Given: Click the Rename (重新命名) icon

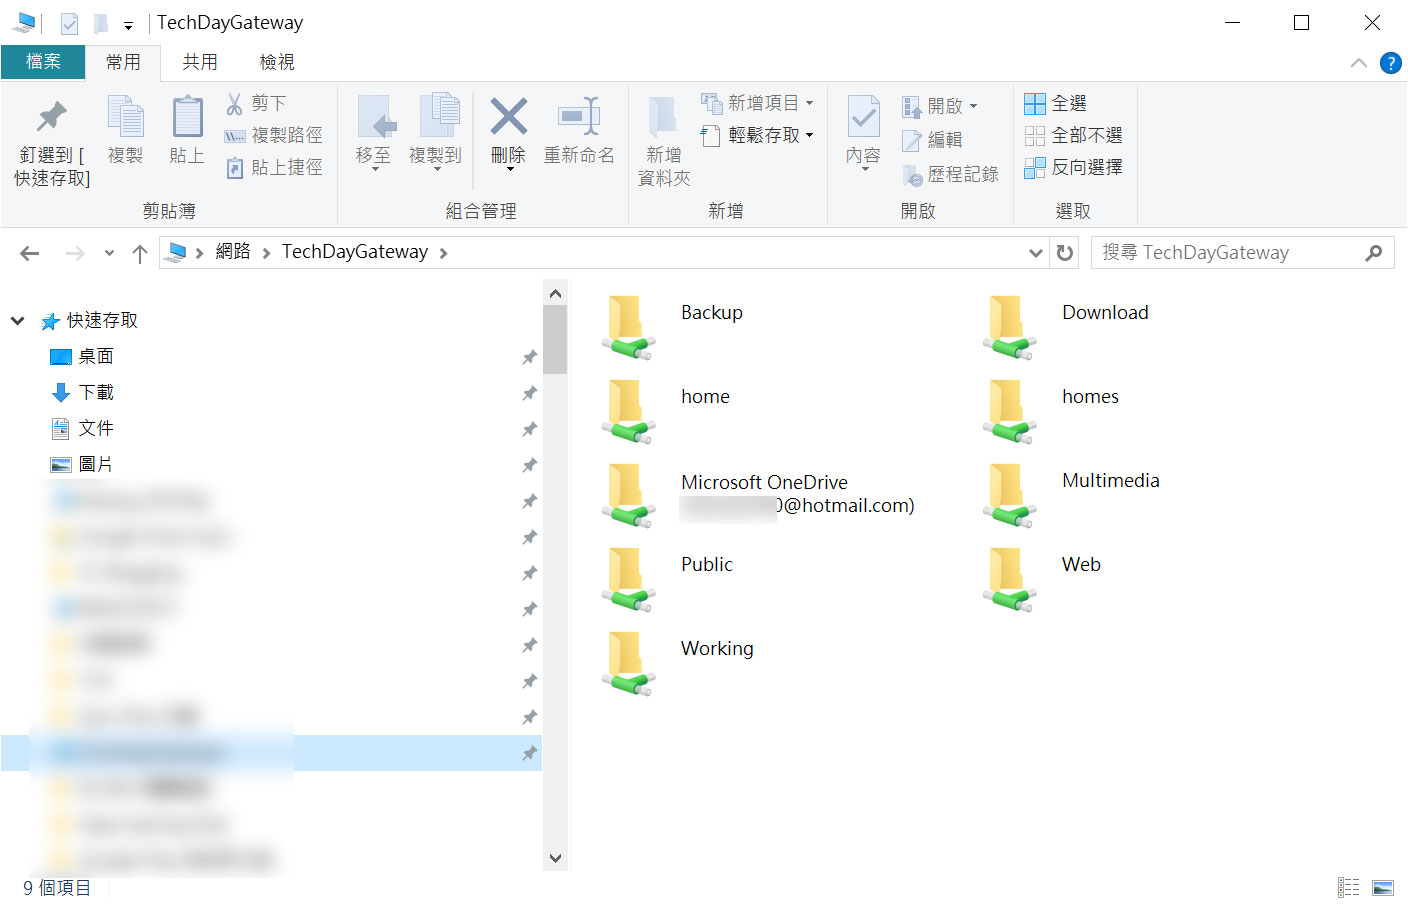Looking at the screenshot, I should (x=579, y=117).
